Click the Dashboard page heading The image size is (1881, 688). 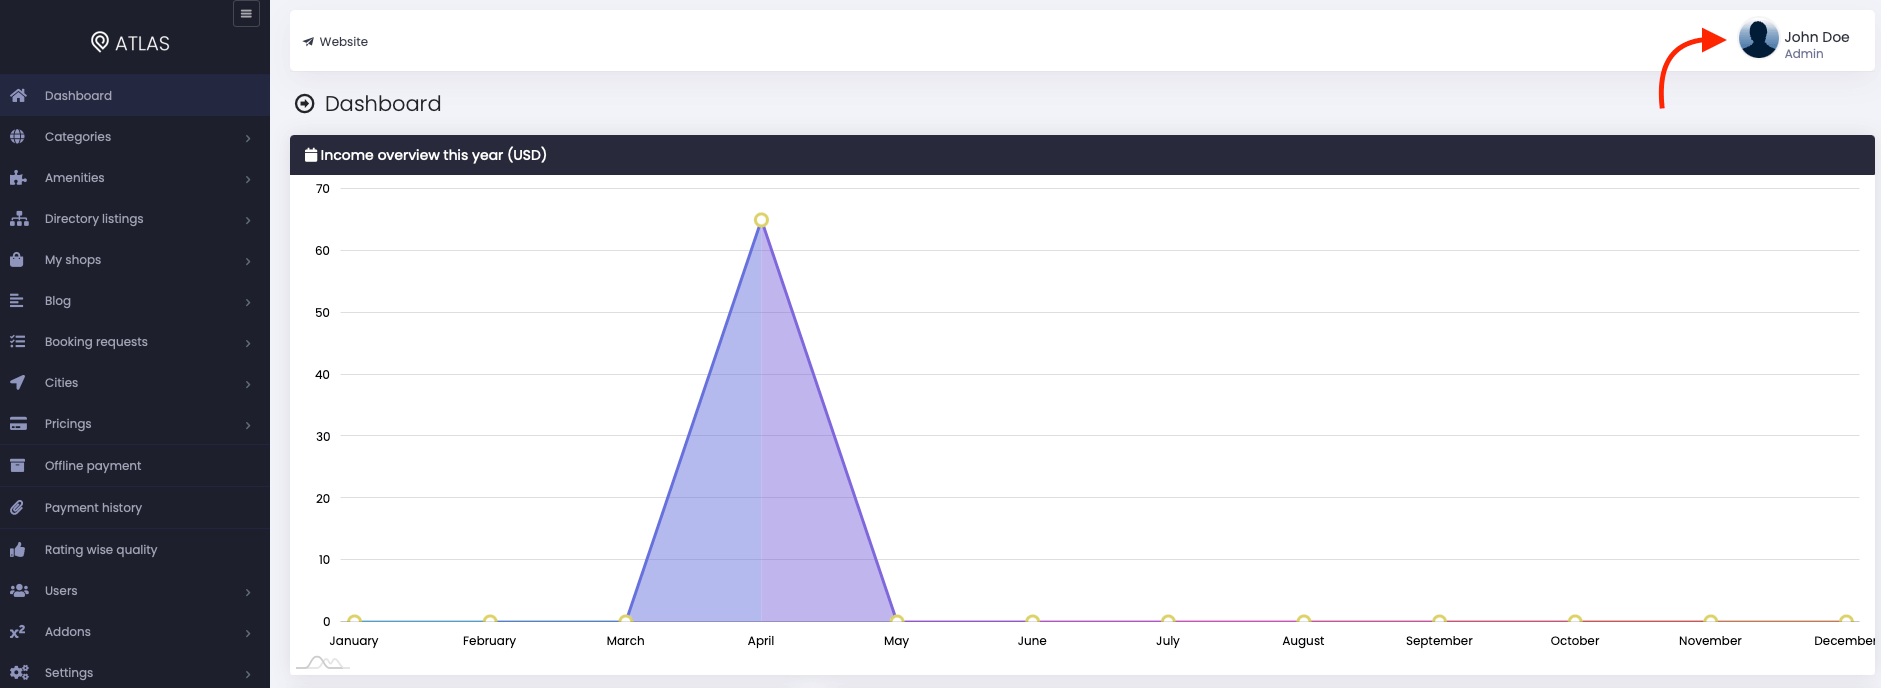[383, 104]
